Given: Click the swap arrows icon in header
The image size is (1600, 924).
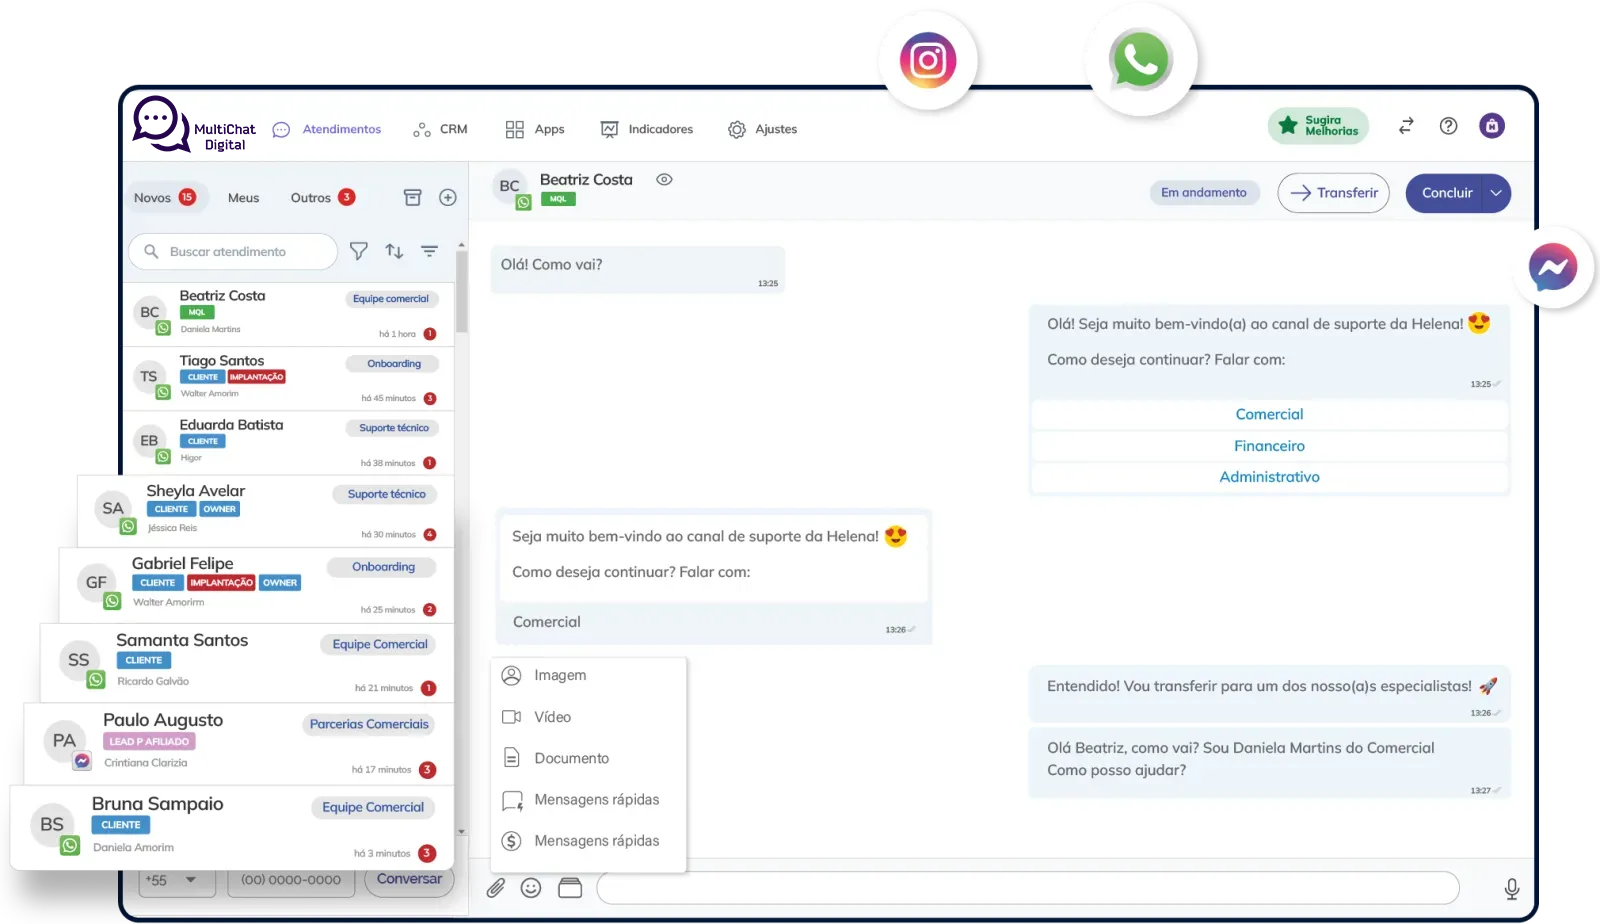Looking at the screenshot, I should click(x=1406, y=126).
